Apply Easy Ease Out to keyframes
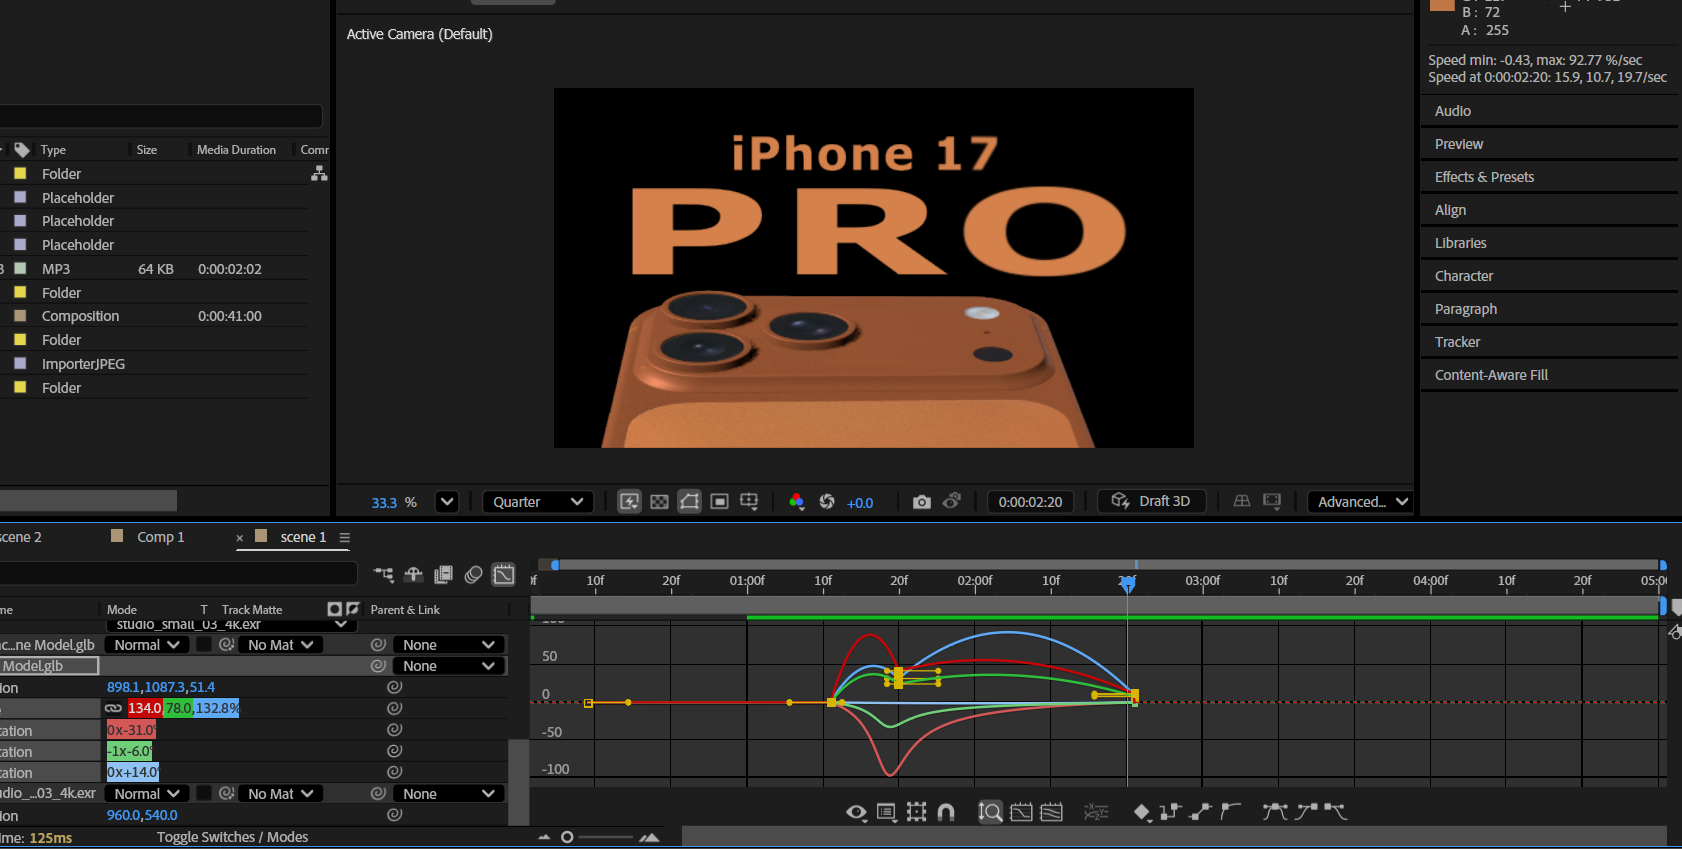 1336,811
